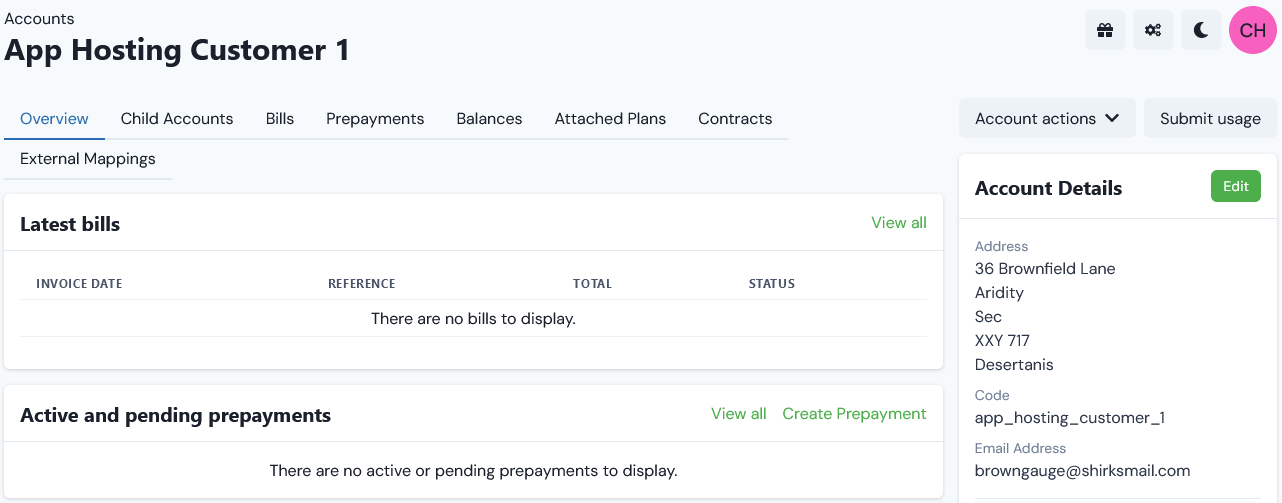Expand the Account actions dropdown
Image resolution: width=1282 pixels, height=503 pixels.
tap(1047, 118)
